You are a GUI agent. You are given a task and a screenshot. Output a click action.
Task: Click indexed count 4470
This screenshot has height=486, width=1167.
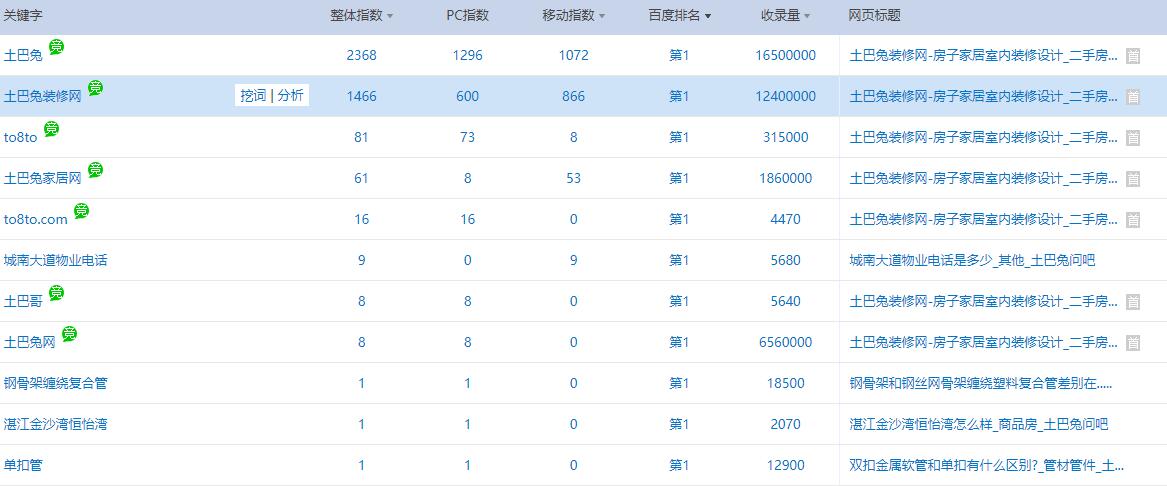786,220
